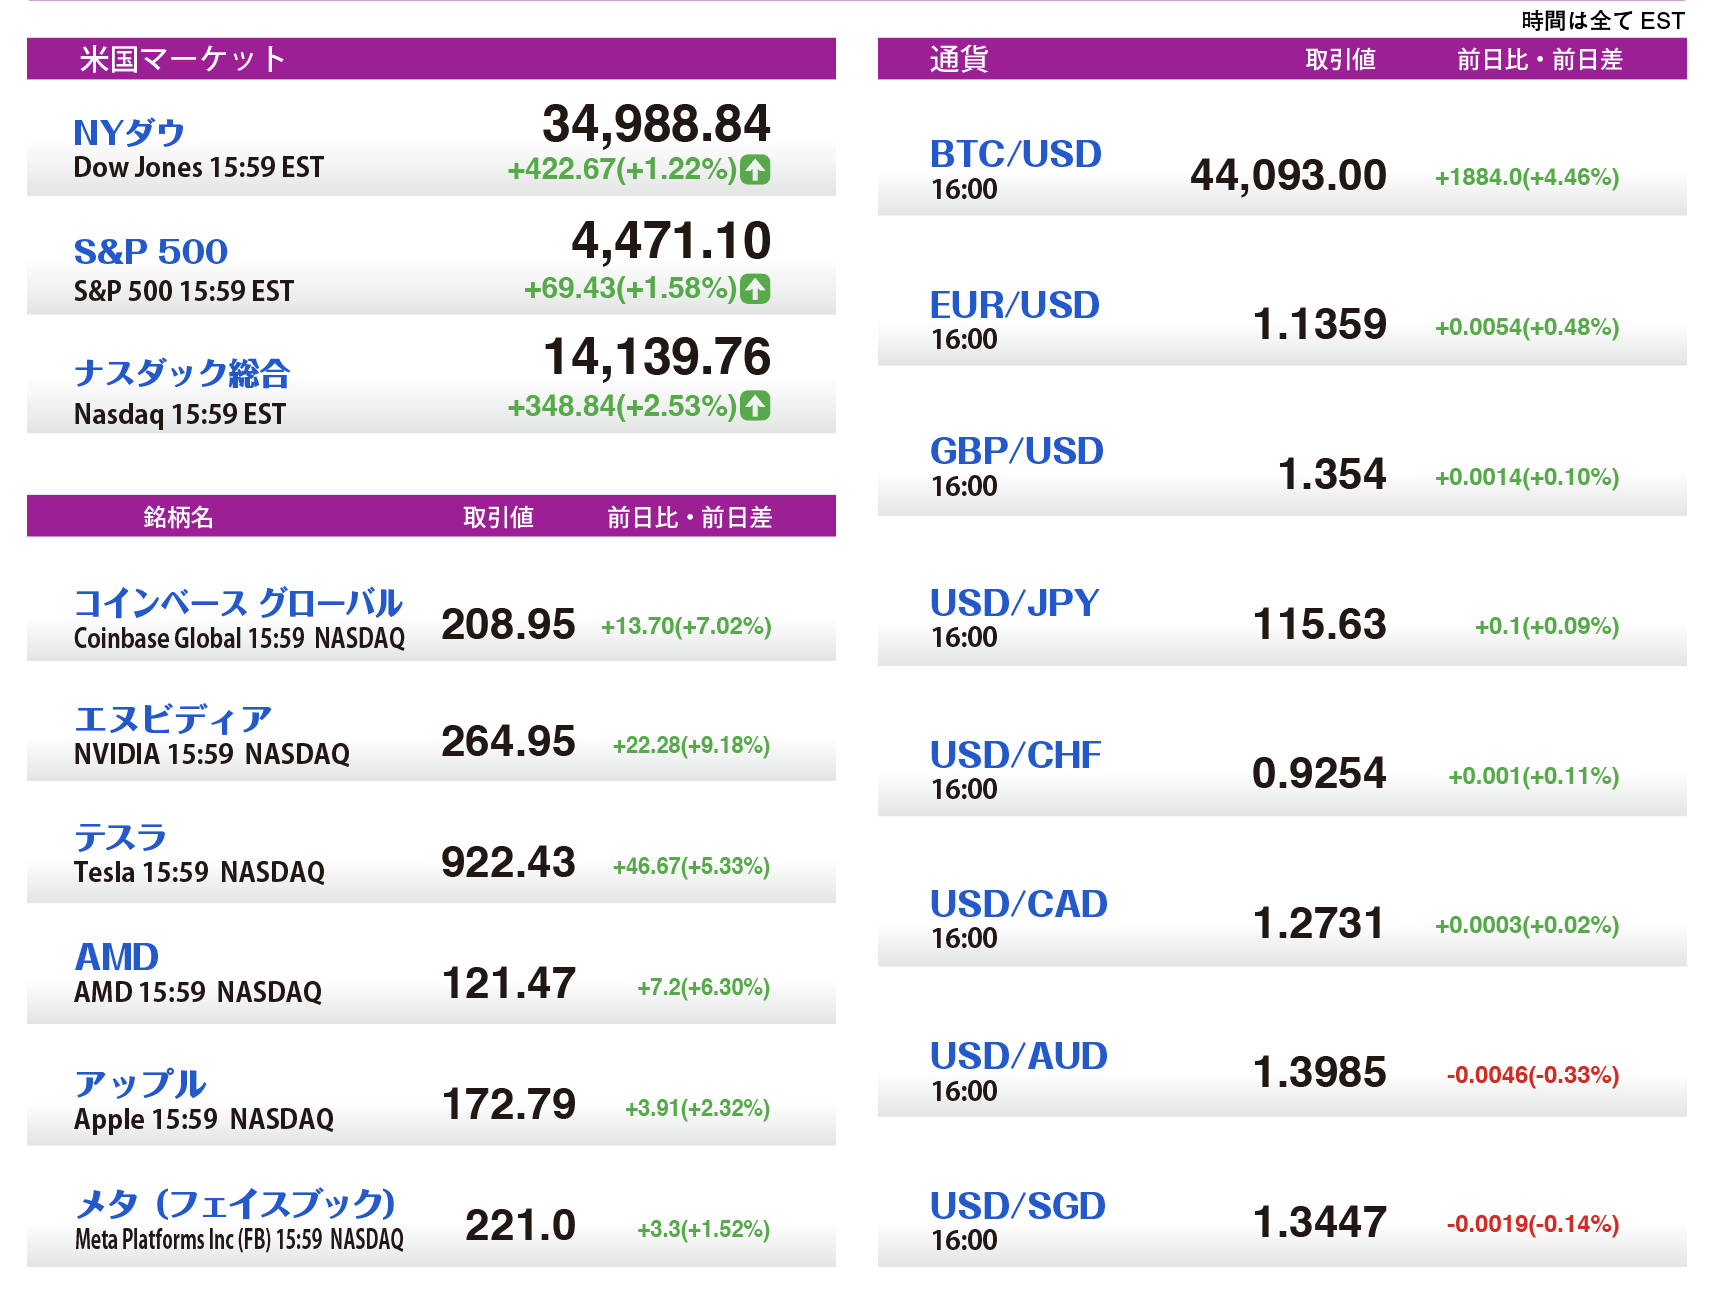Open the BTC/USD currency pair

(x=1015, y=154)
